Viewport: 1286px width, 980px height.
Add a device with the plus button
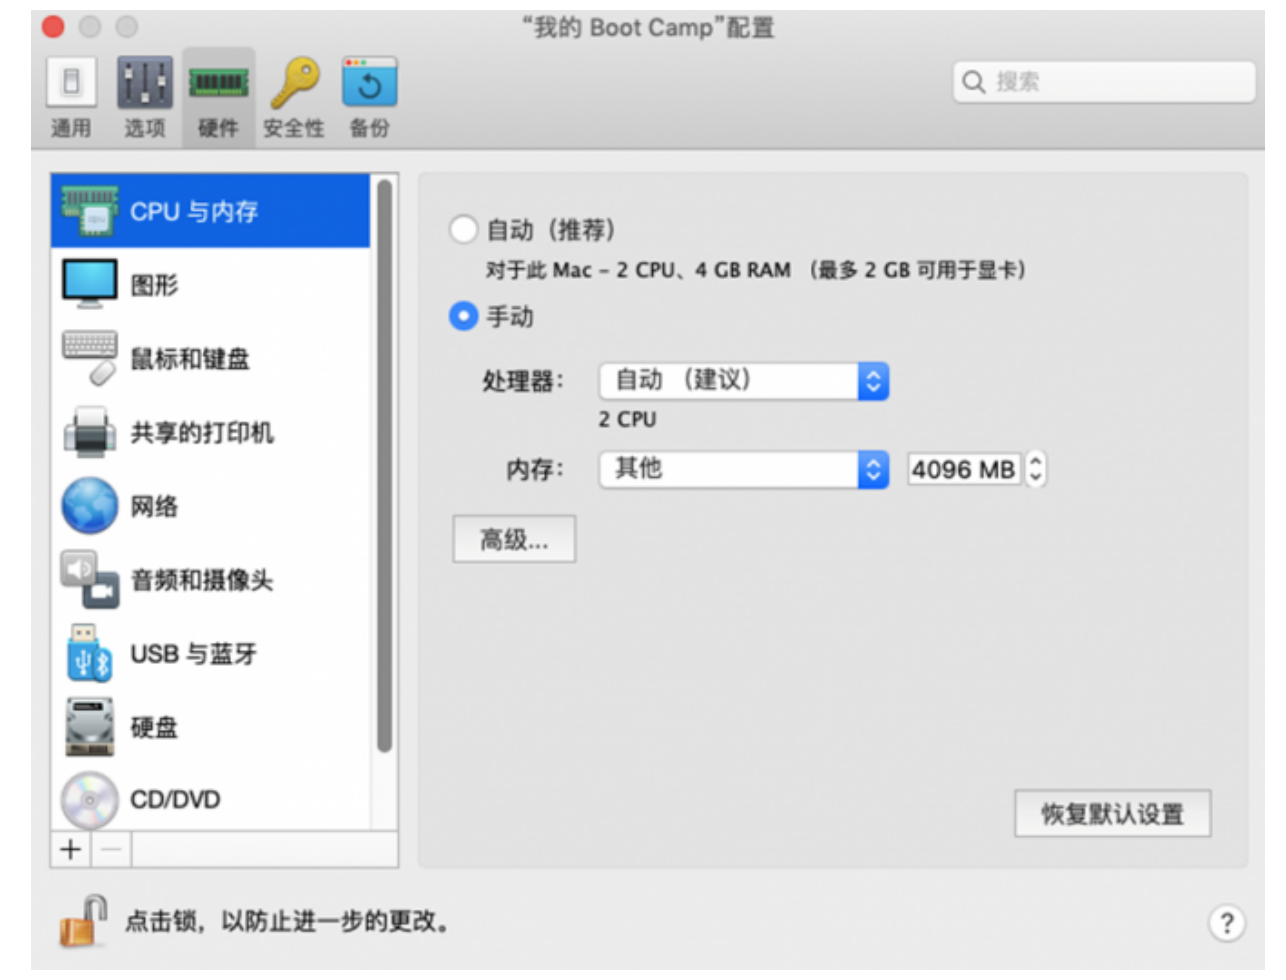pos(71,850)
